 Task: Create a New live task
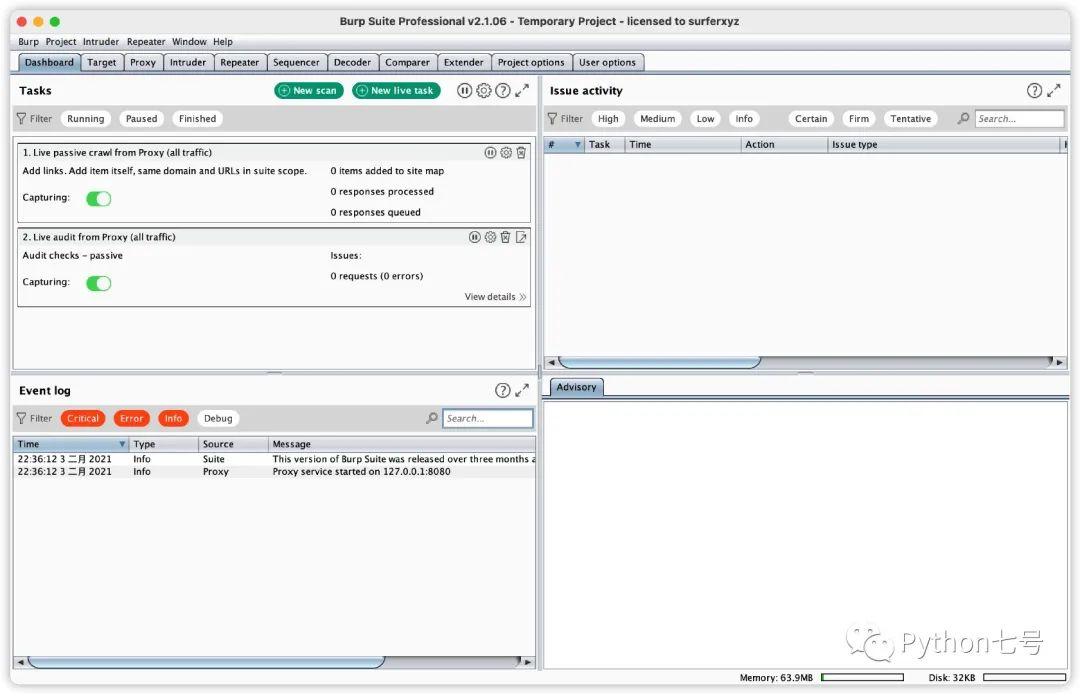[396, 90]
